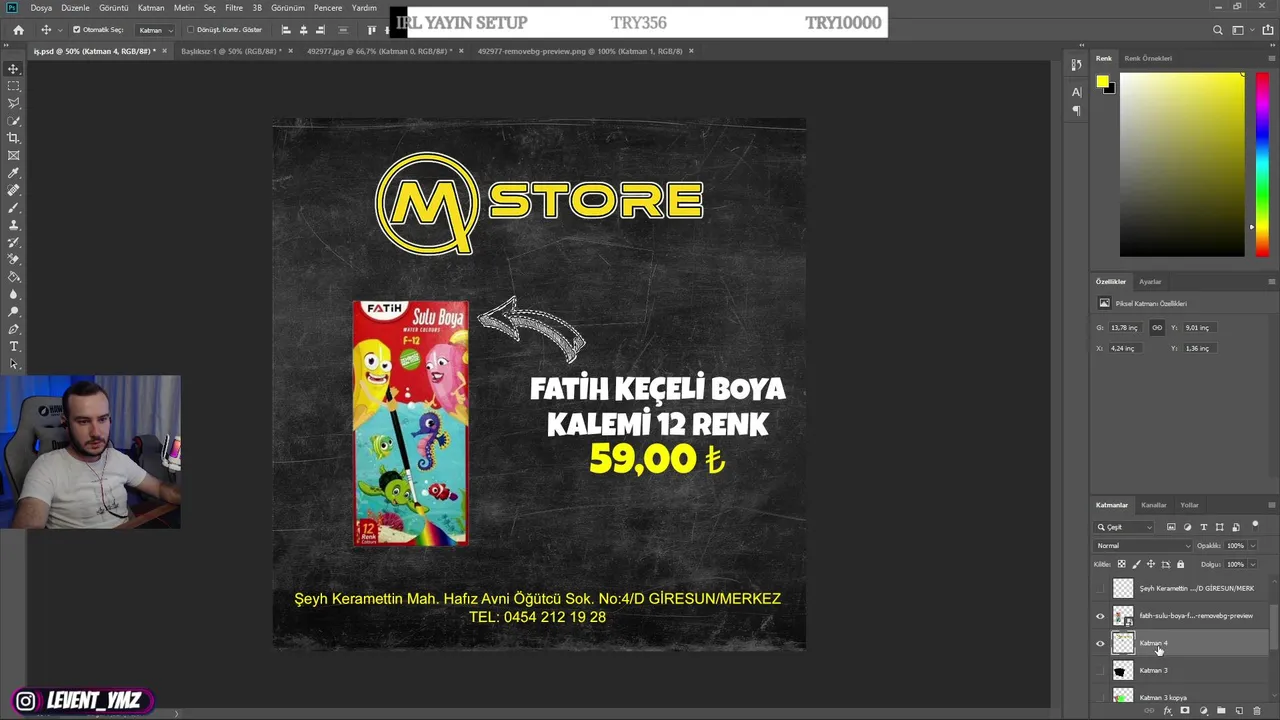Hide the fatih-sulu-boya removebg-preview layer
Image resolution: width=1280 pixels, height=720 pixels.
(x=1101, y=616)
